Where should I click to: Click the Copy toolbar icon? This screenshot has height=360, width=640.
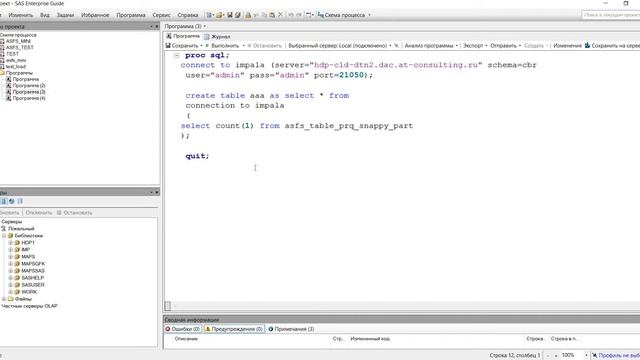coord(264,15)
